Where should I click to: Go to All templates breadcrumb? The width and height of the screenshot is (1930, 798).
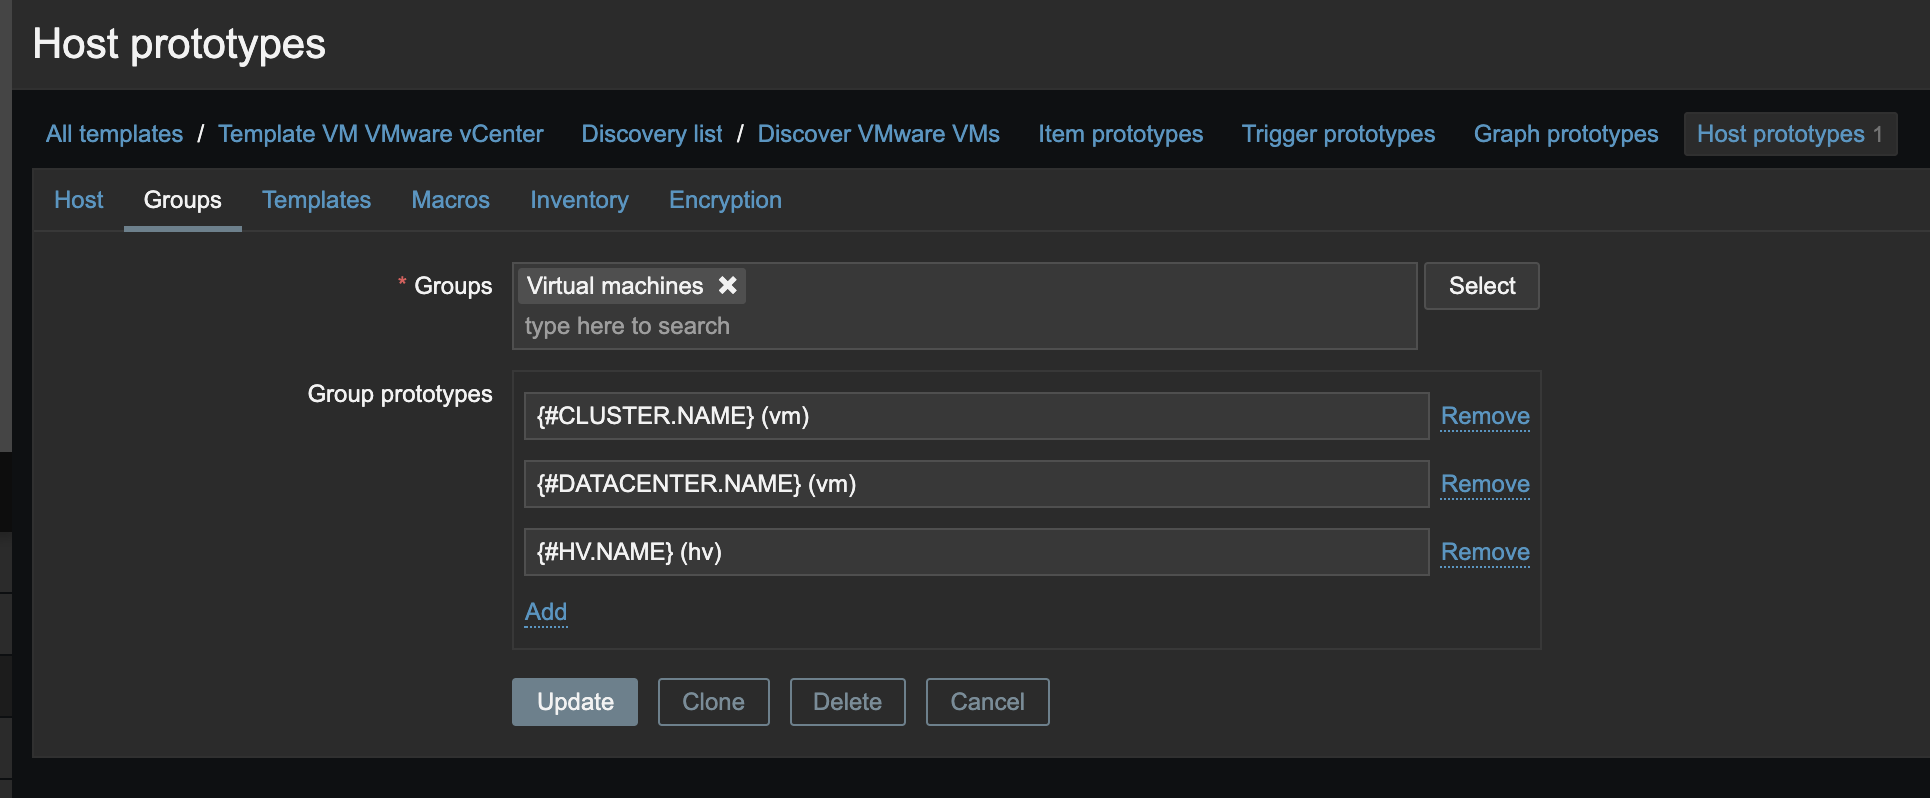(x=114, y=134)
